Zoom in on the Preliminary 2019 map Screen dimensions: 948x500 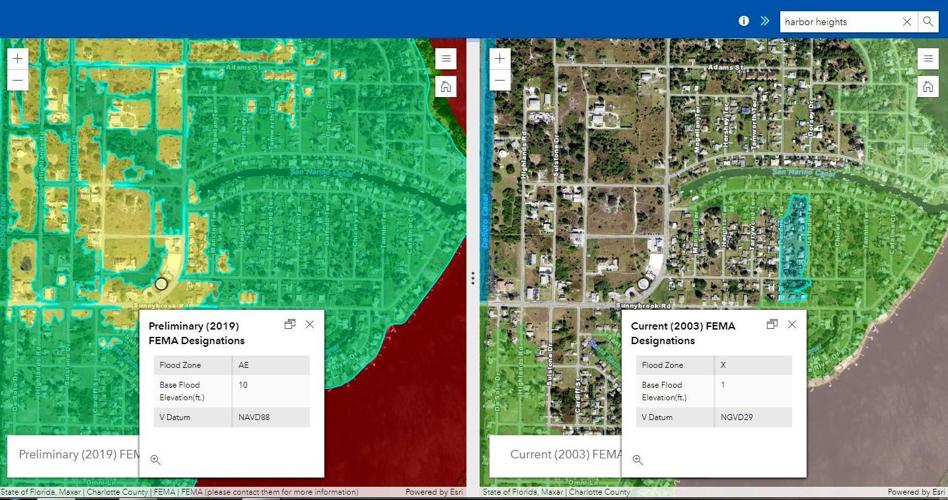[x=17, y=59]
